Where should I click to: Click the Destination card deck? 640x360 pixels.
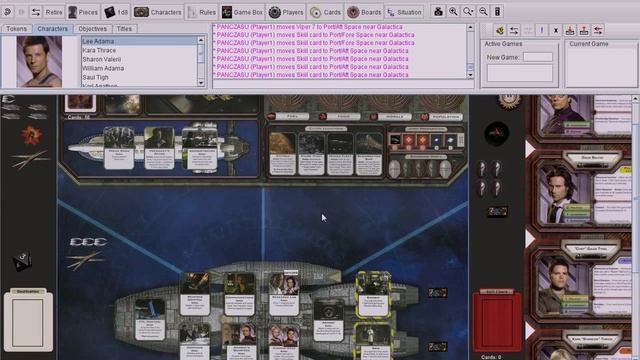[28, 320]
